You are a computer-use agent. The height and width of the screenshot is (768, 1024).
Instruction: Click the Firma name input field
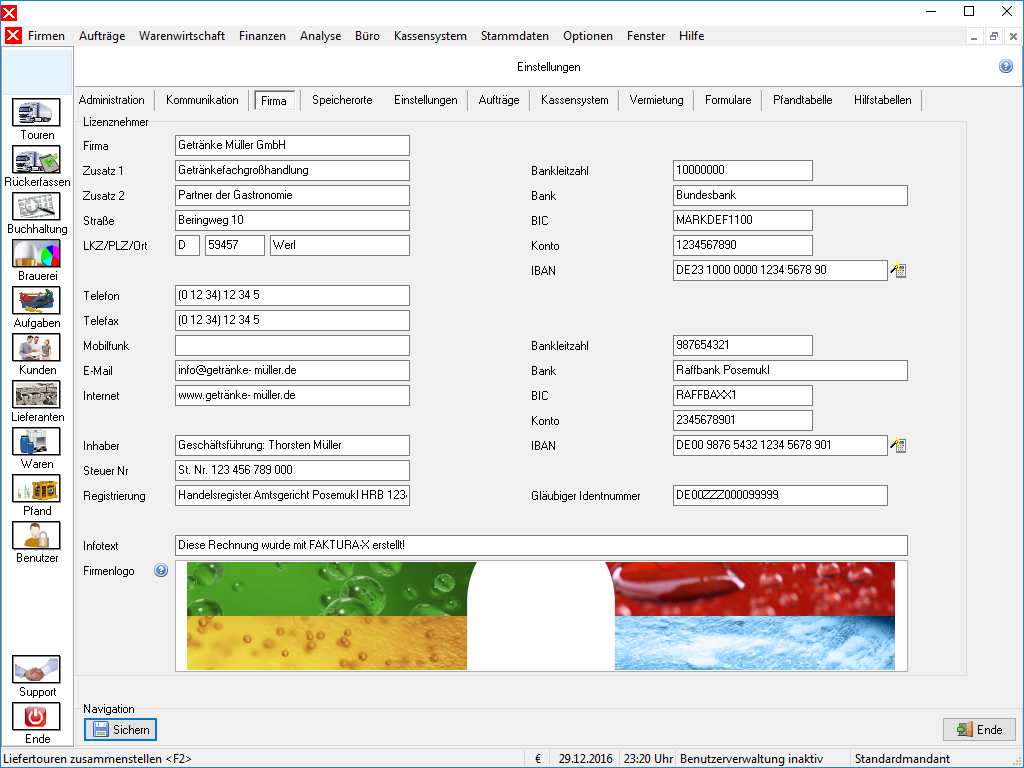292,146
